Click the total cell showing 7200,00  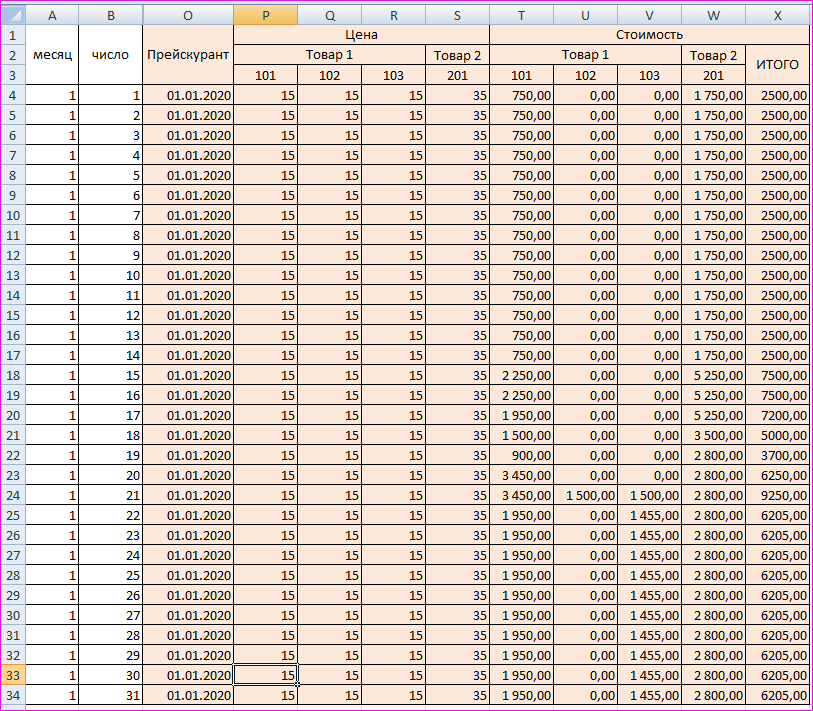(777, 415)
